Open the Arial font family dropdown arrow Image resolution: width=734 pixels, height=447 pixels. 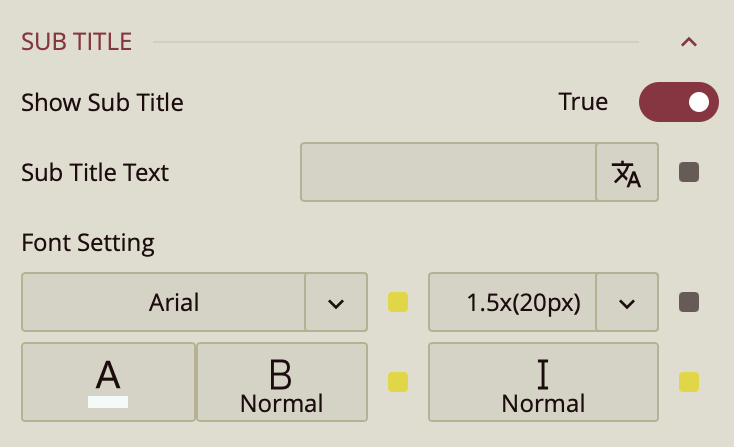click(336, 302)
